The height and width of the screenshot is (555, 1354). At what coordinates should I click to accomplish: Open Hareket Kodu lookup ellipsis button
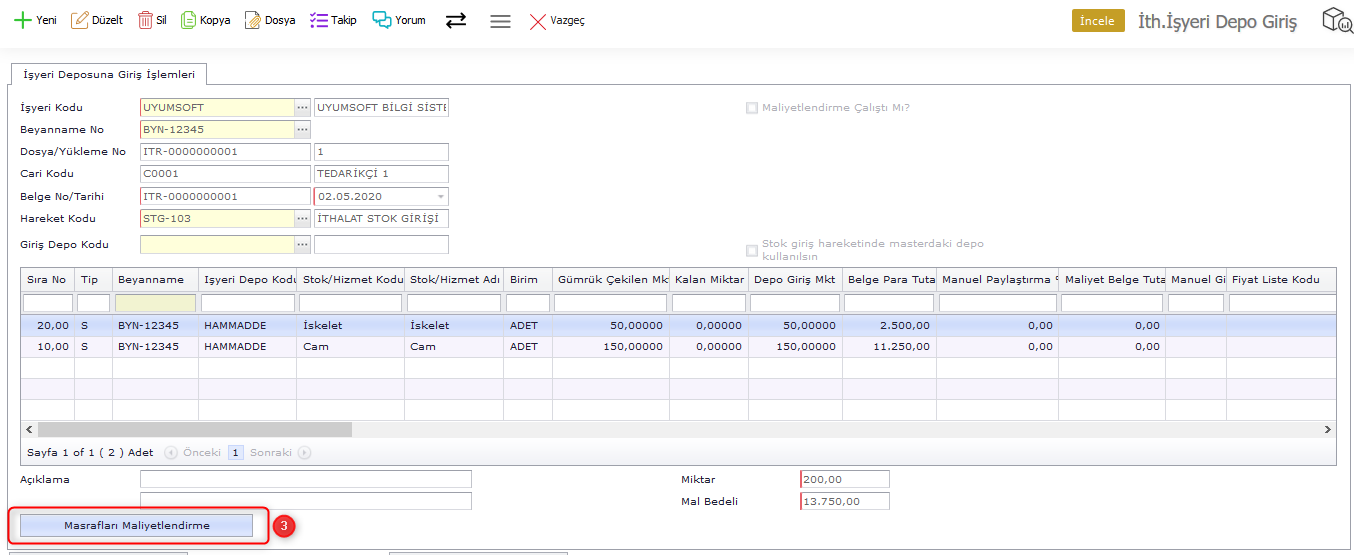[302, 219]
